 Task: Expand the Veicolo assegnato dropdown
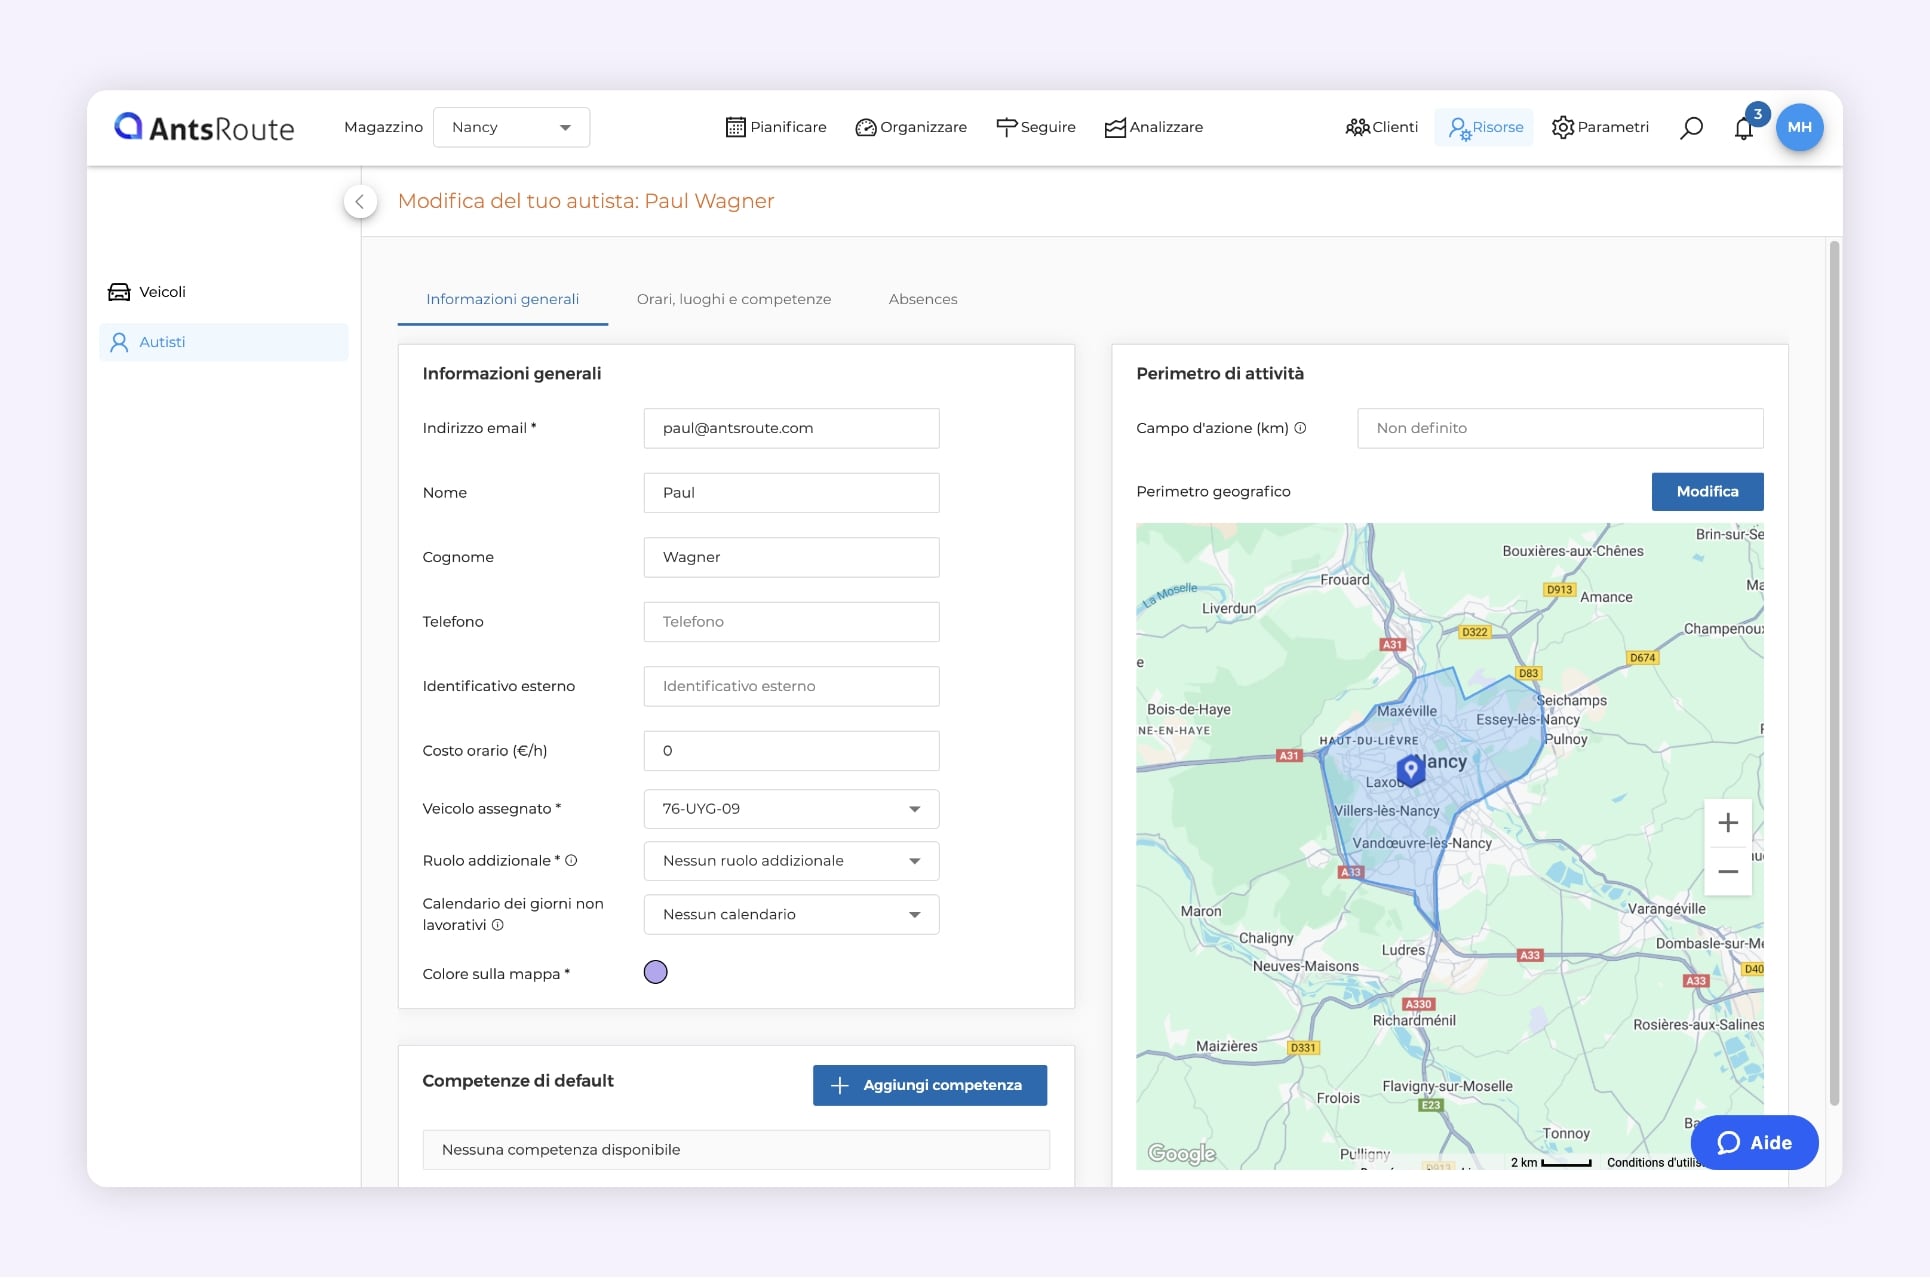791,809
